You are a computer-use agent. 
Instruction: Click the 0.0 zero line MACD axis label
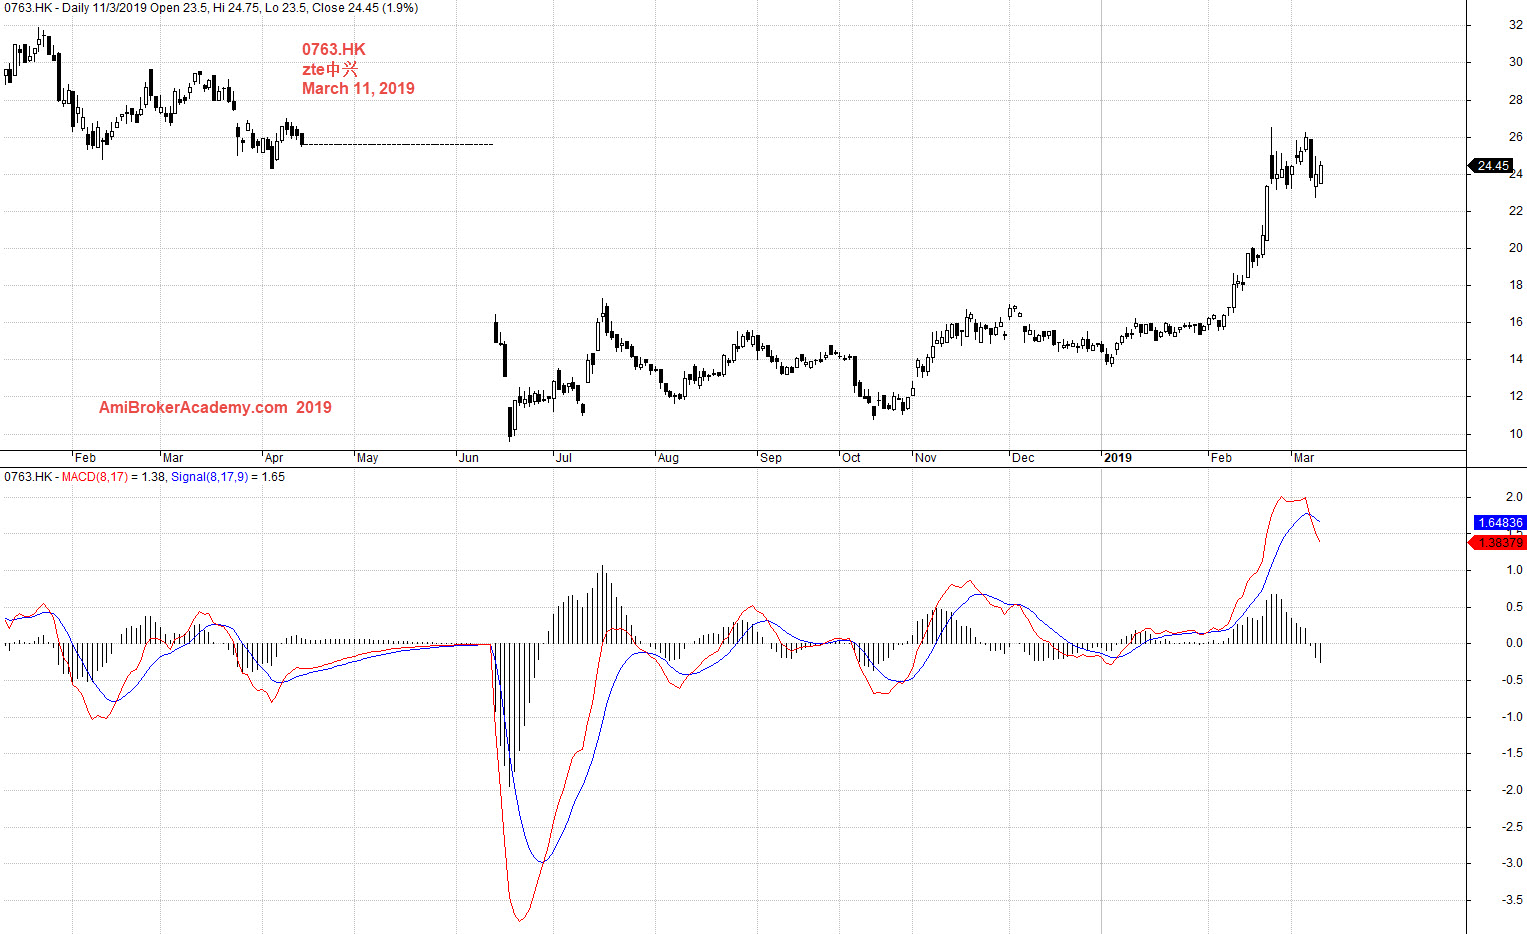[1514, 644]
